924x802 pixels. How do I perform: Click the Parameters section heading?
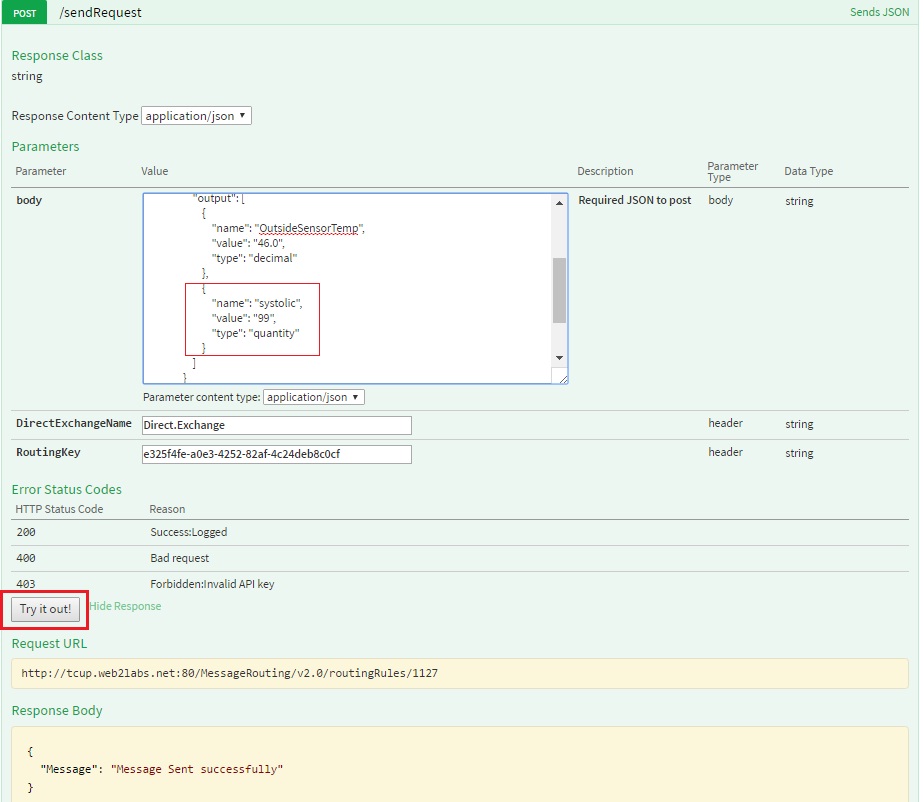click(45, 146)
